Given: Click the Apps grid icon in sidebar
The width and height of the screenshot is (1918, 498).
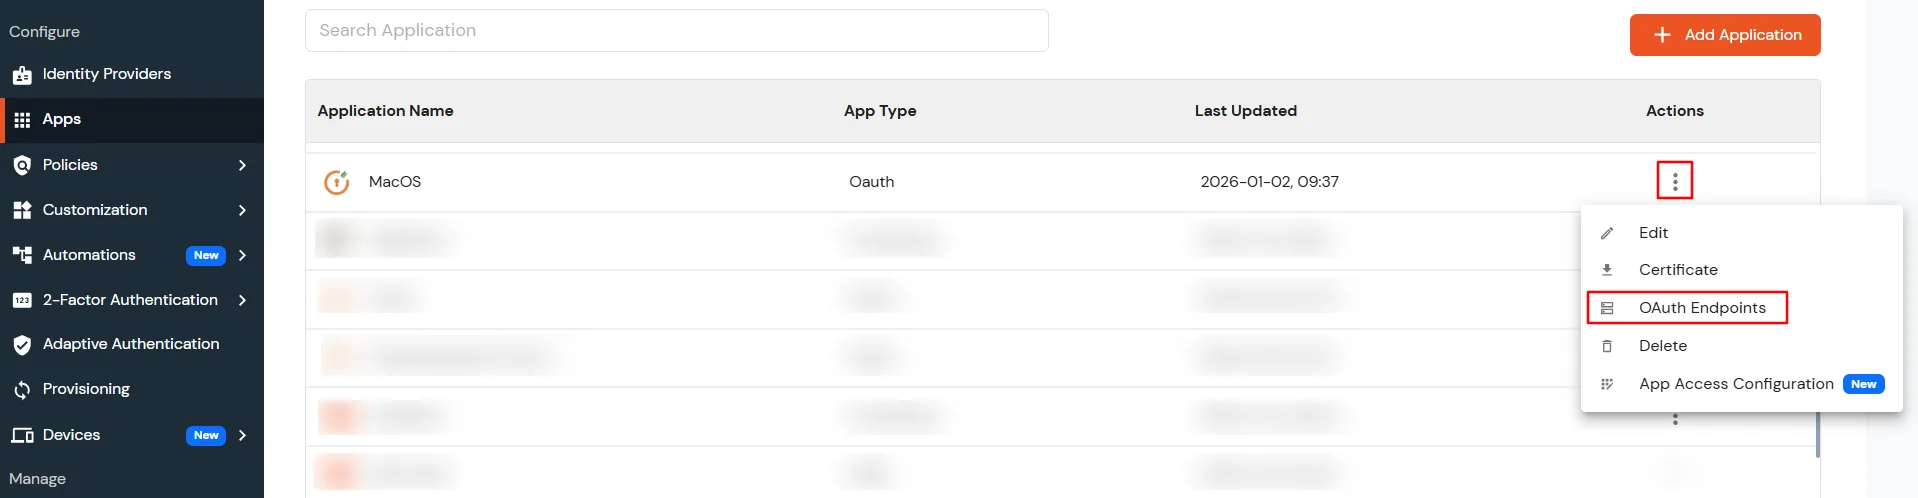Looking at the screenshot, I should (x=22, y=120).
